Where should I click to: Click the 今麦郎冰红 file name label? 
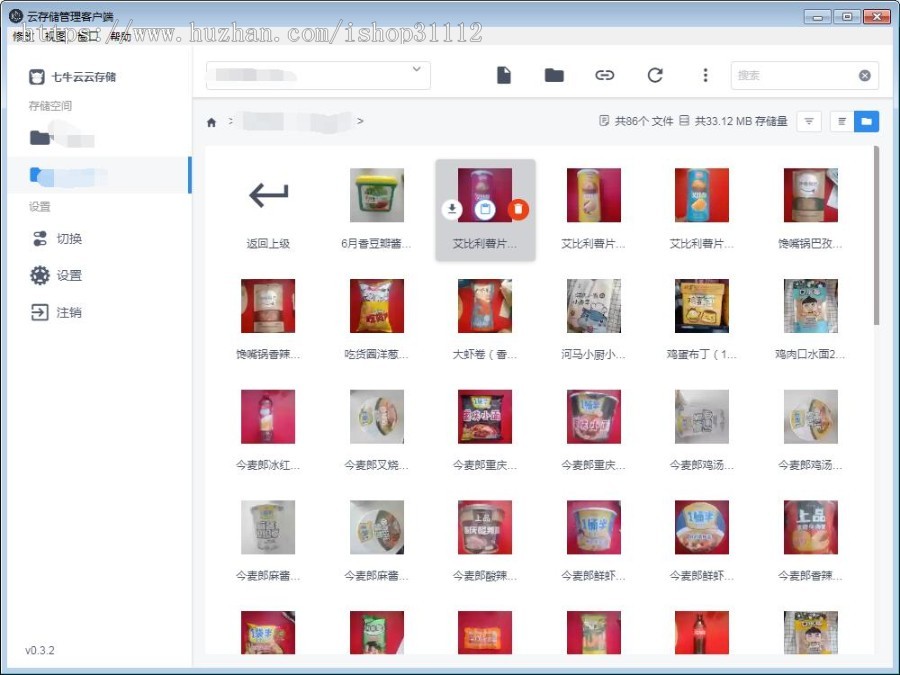click(268, 465)
